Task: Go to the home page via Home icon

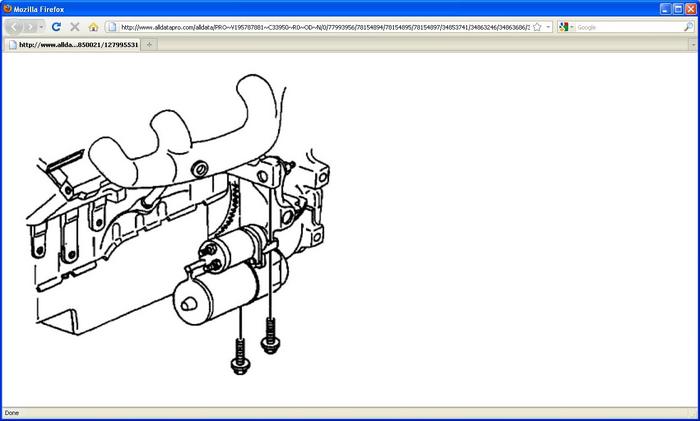Action: pyautogui.click(x=93, y=27)
